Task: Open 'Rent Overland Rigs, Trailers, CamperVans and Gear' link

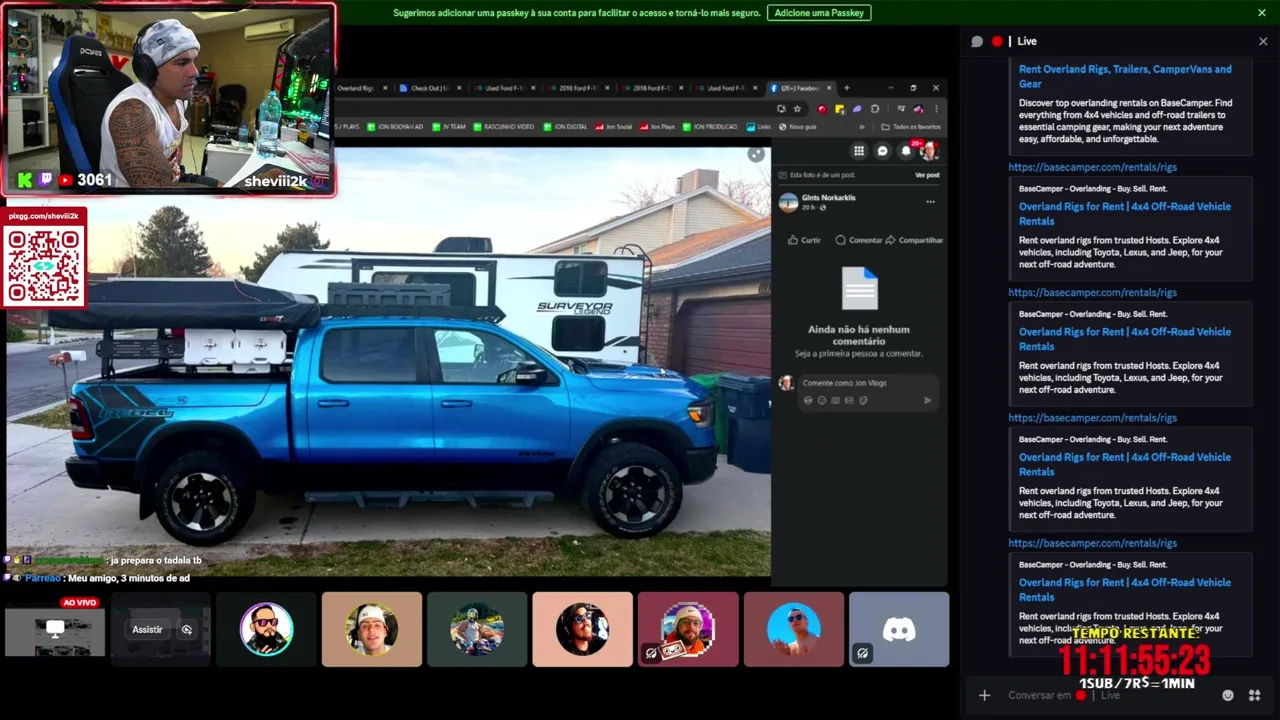Action: coord(1125,76)
